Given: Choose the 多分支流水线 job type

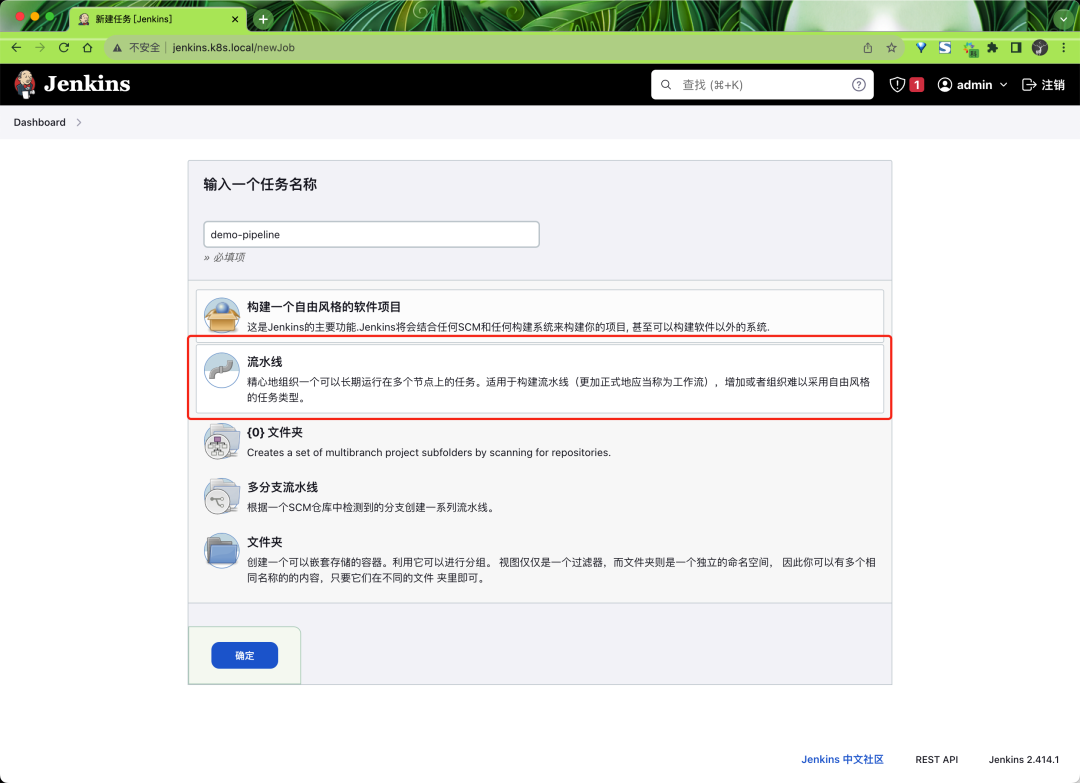Looking at the screenshot, I should click(282, 488).
